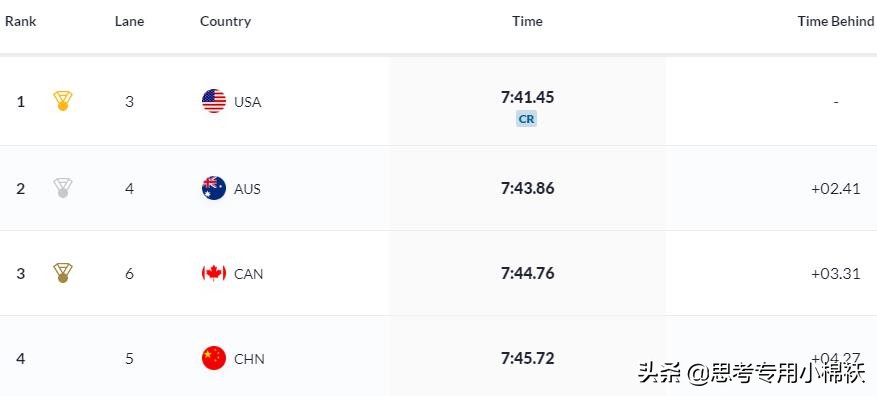Select the 7:45.72 time for CHN

click(527, 358)
